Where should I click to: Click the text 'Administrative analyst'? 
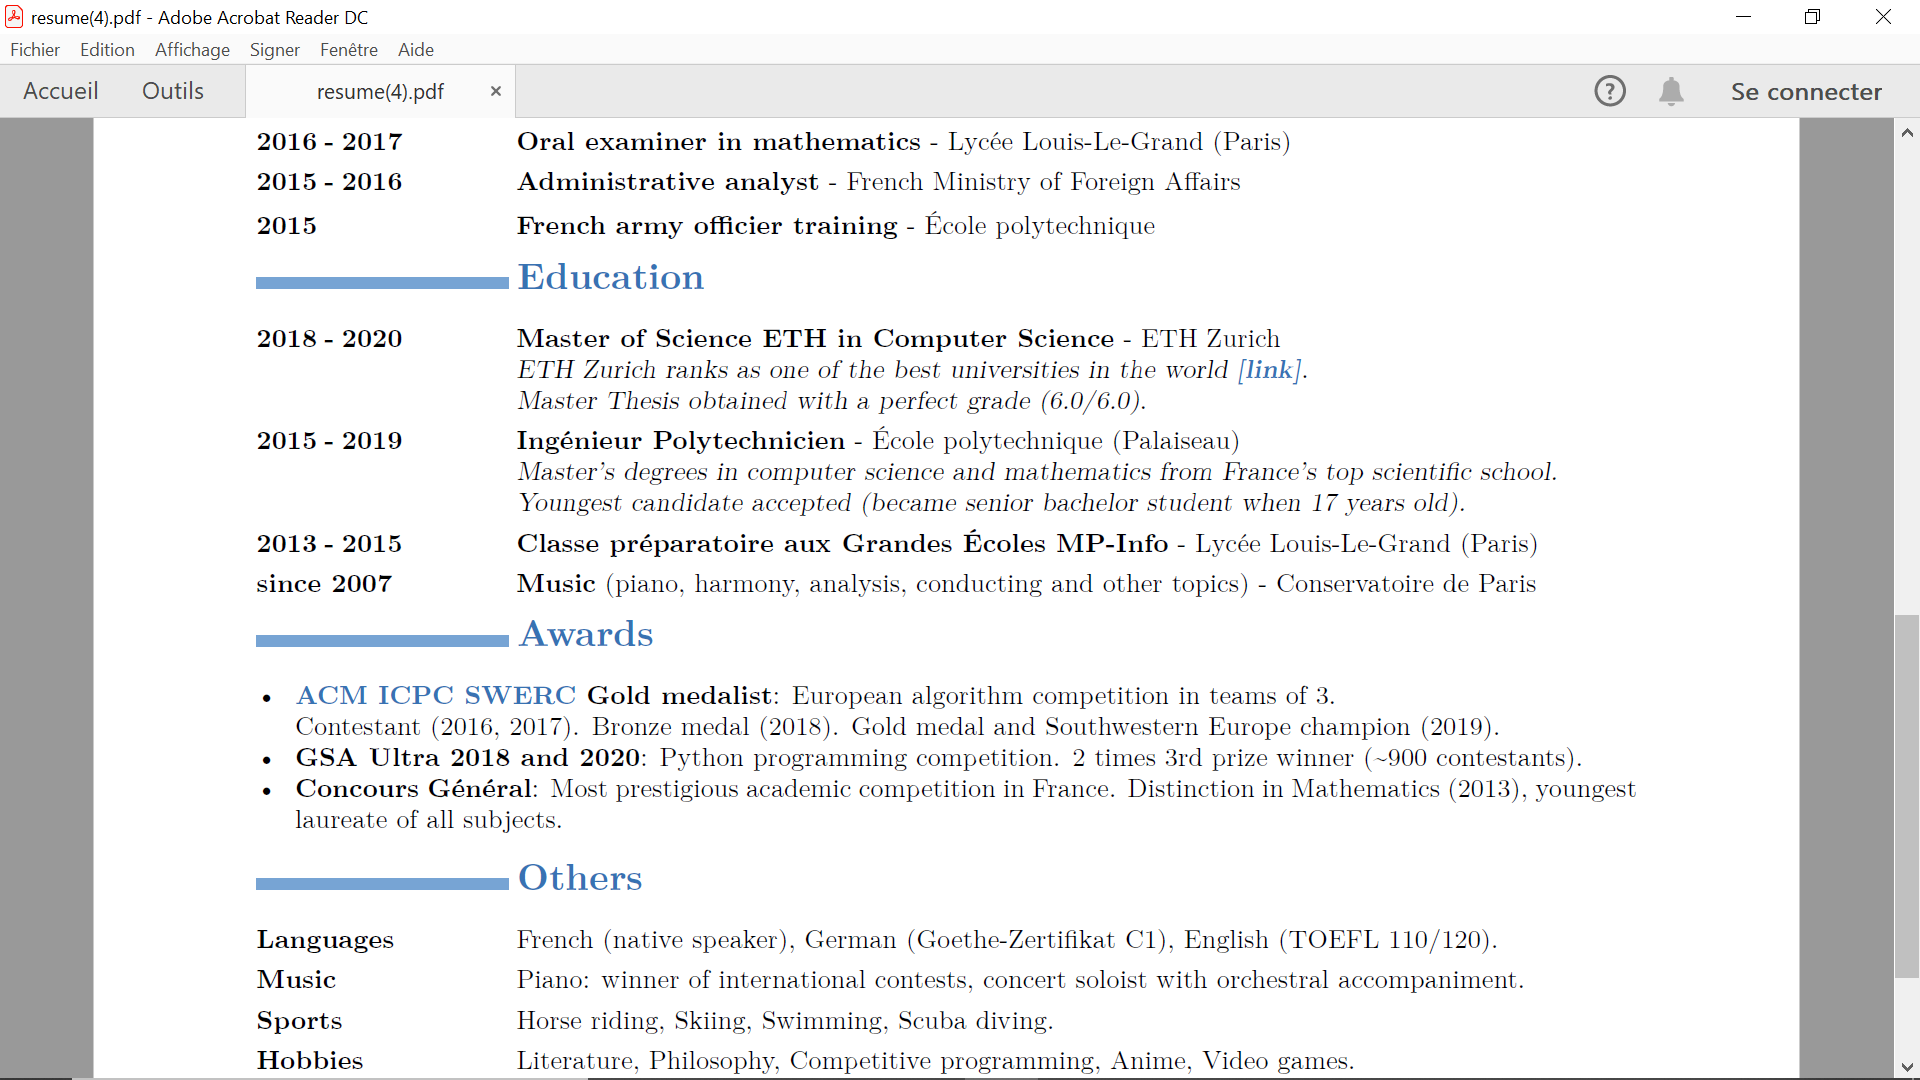[x=668, y=182]
